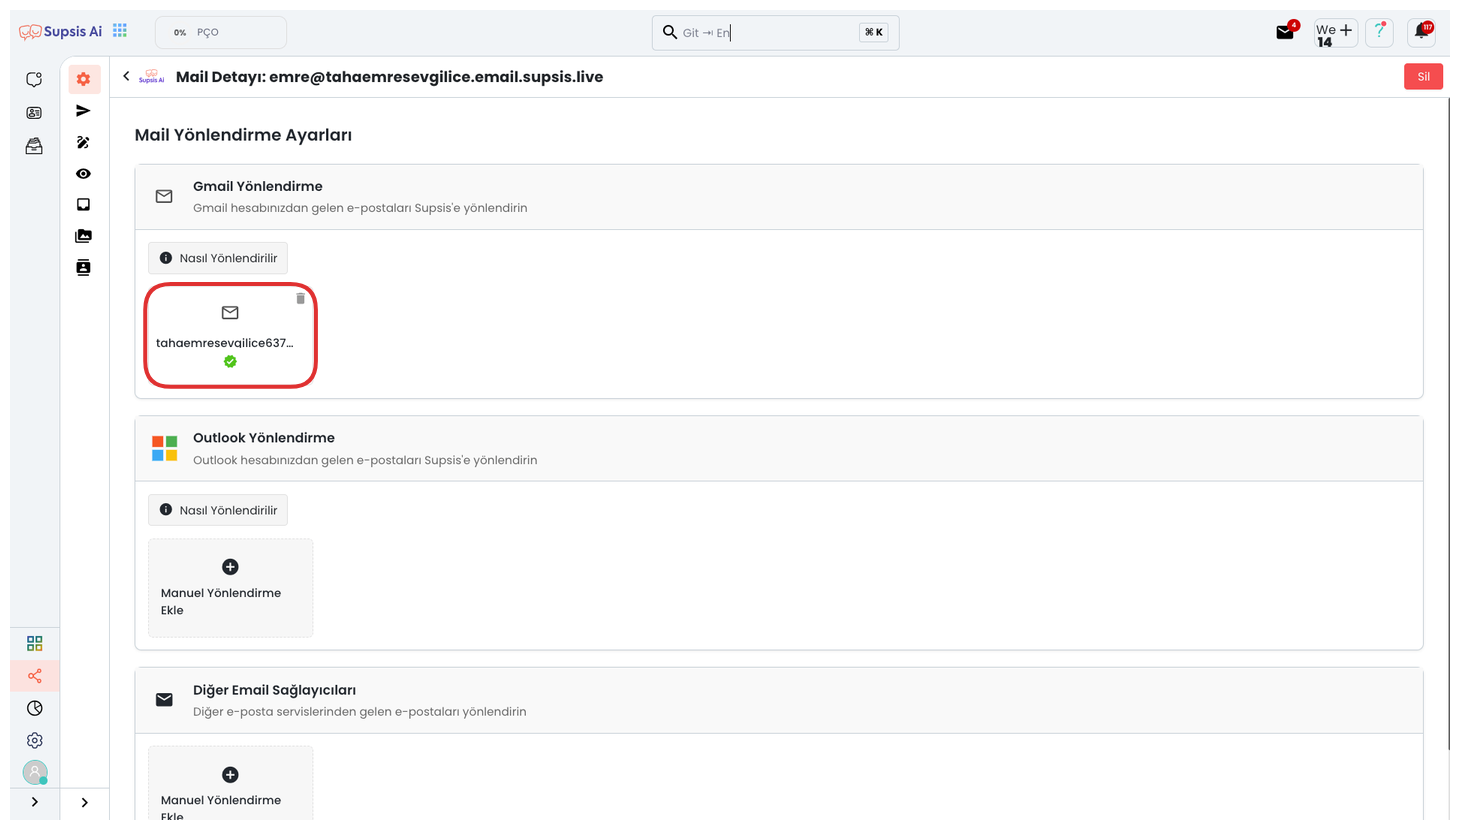Open the user avatar profile
This screenshot has width=1460, height=830.
point(35,772)
